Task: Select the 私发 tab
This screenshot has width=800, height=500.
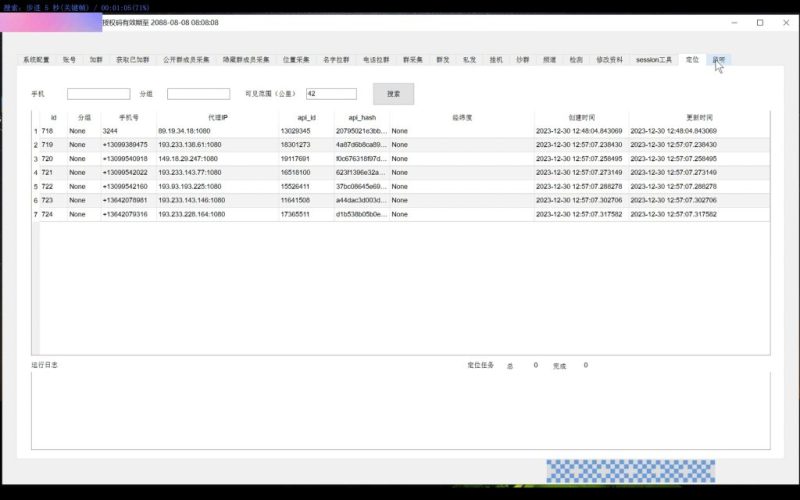Action: pos(469,60)
